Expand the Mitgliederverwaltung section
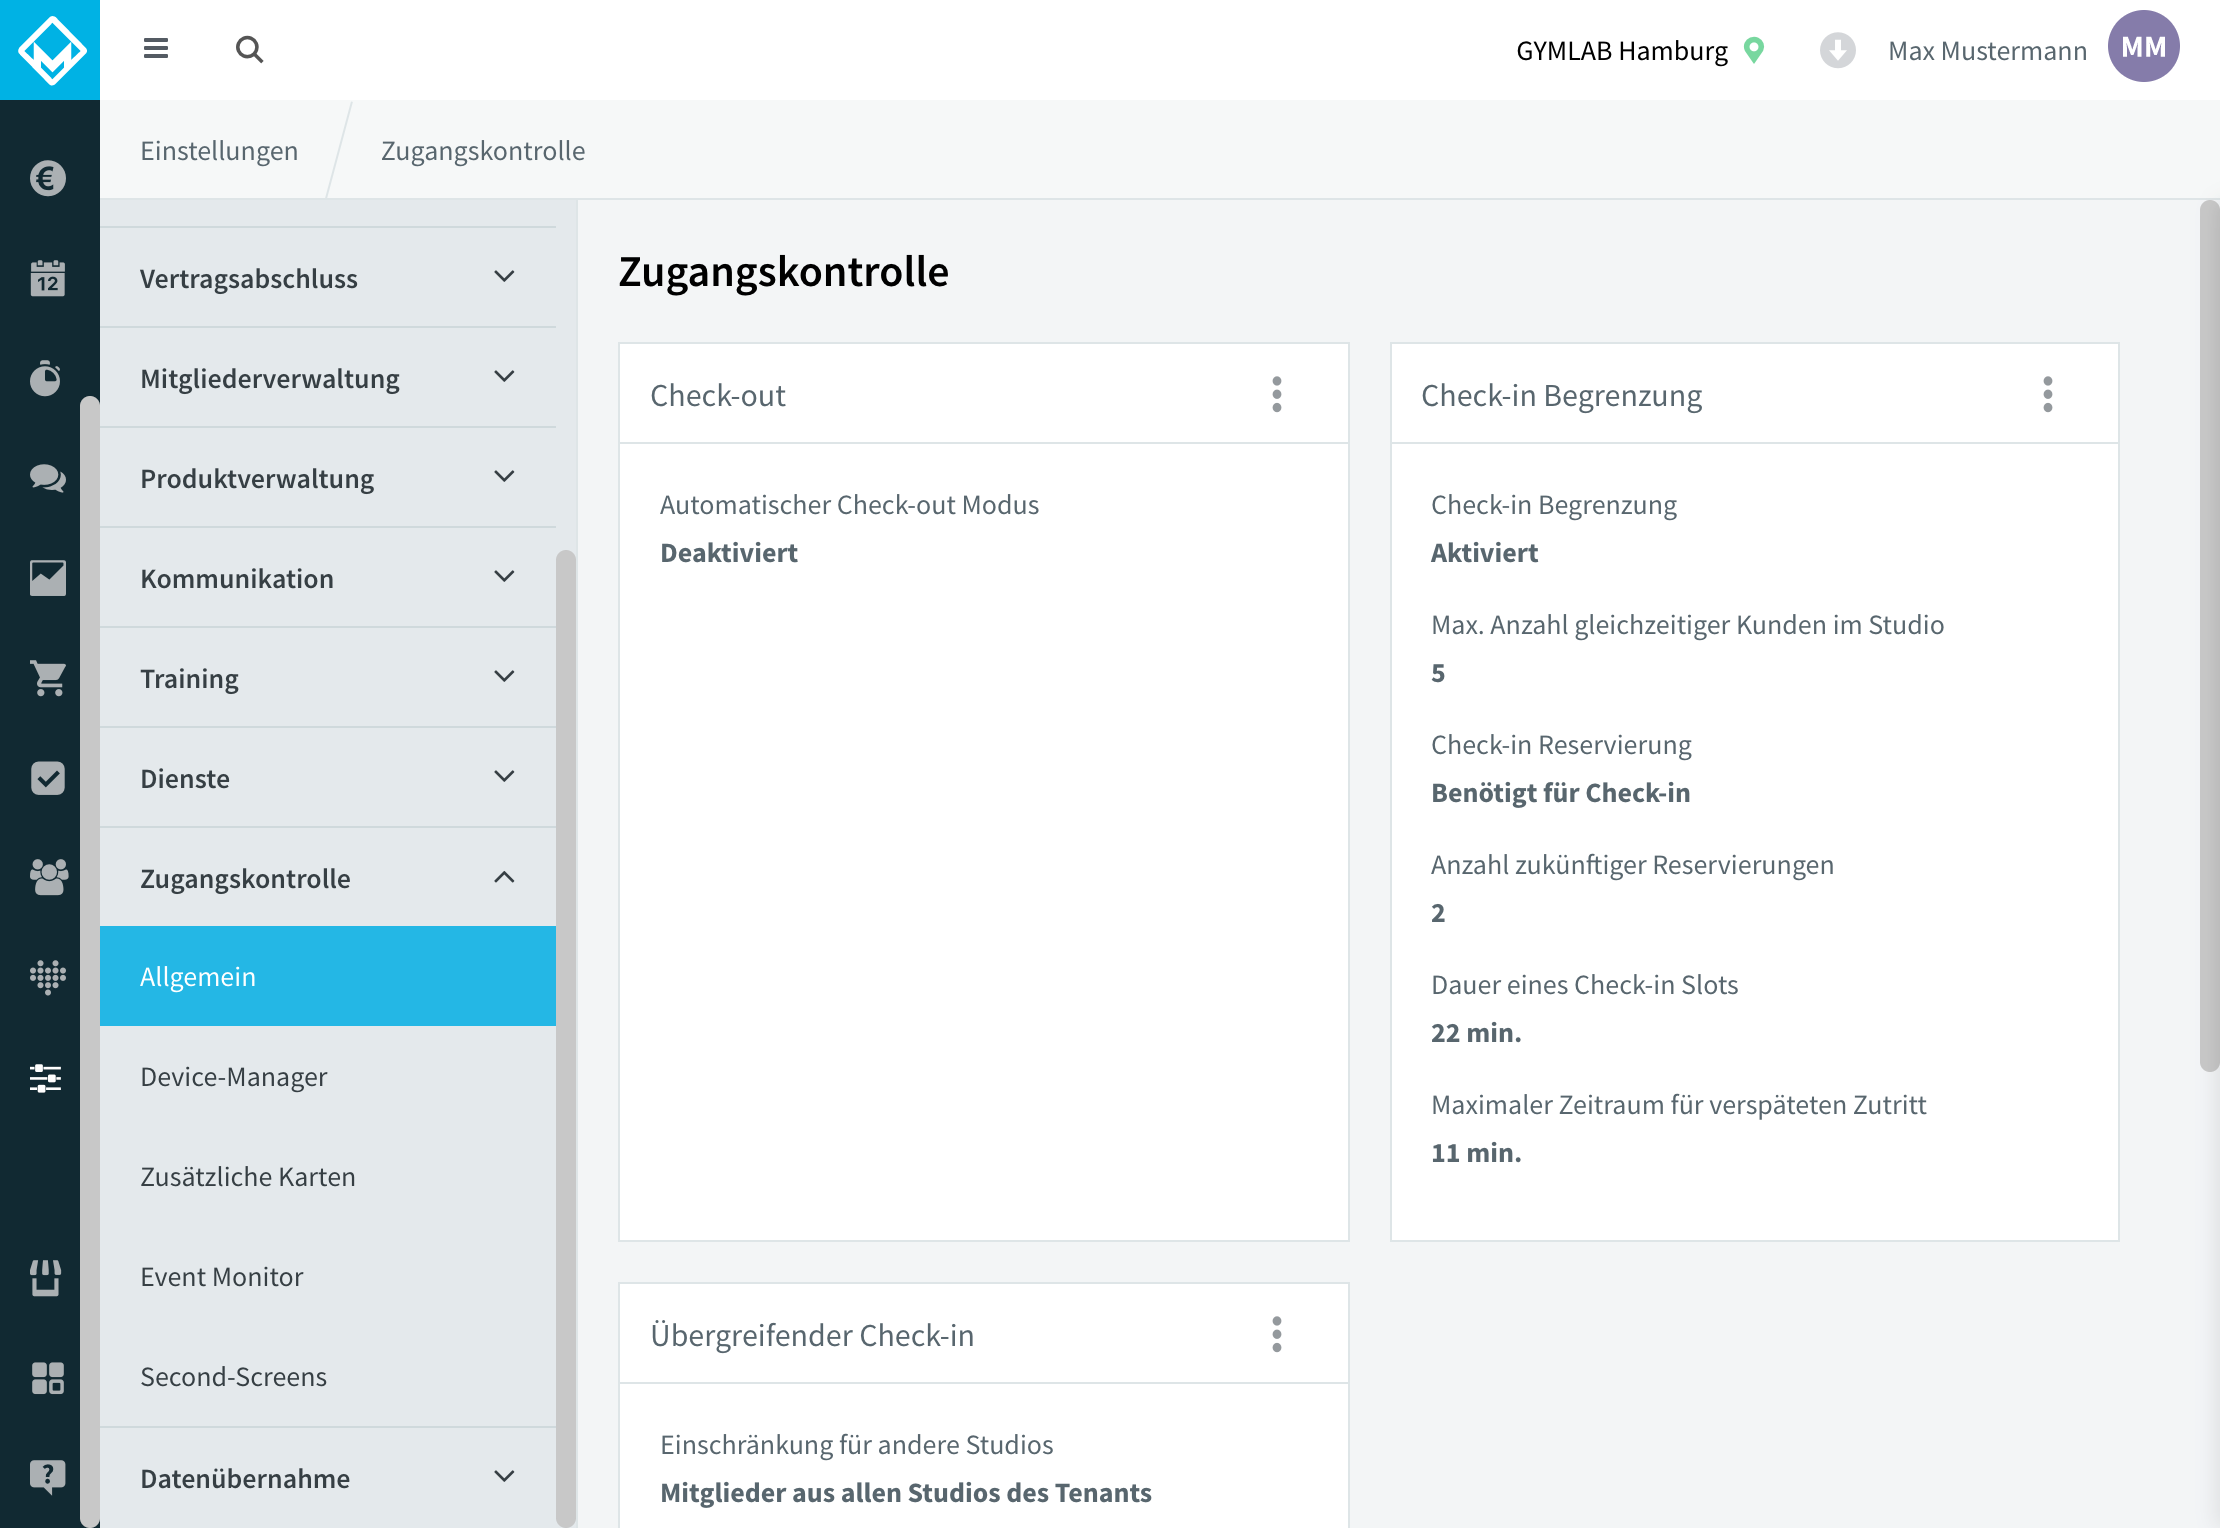This screenshot has width=2220, height=1528. [x=328, y=378]
